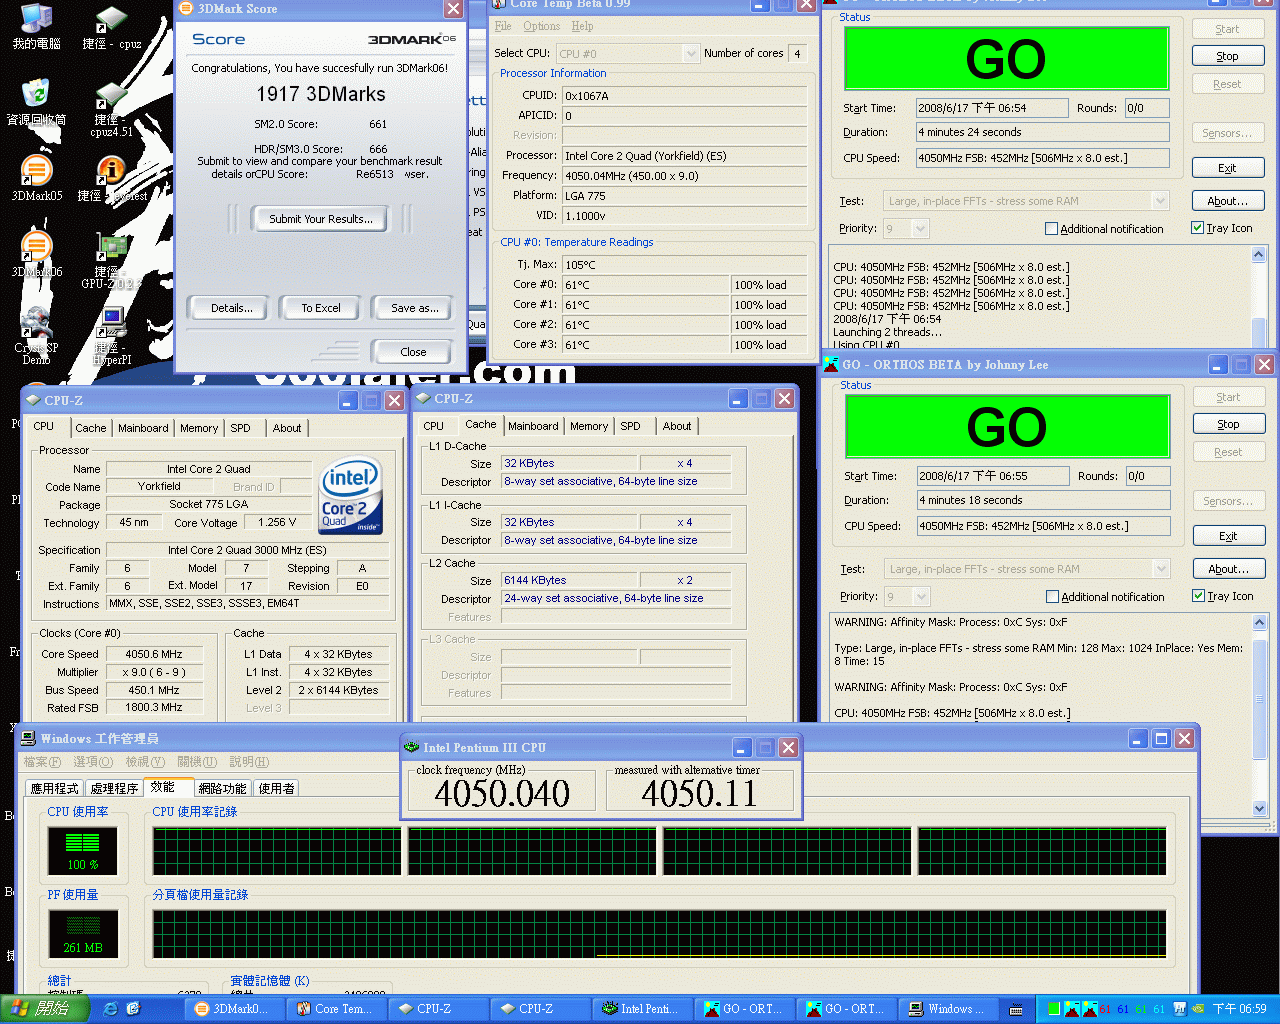Image resolution: width=1280 pixels, height=1024 pixels.
Task: Open the Options menu in Core Temp
Action: pos(541,26)
